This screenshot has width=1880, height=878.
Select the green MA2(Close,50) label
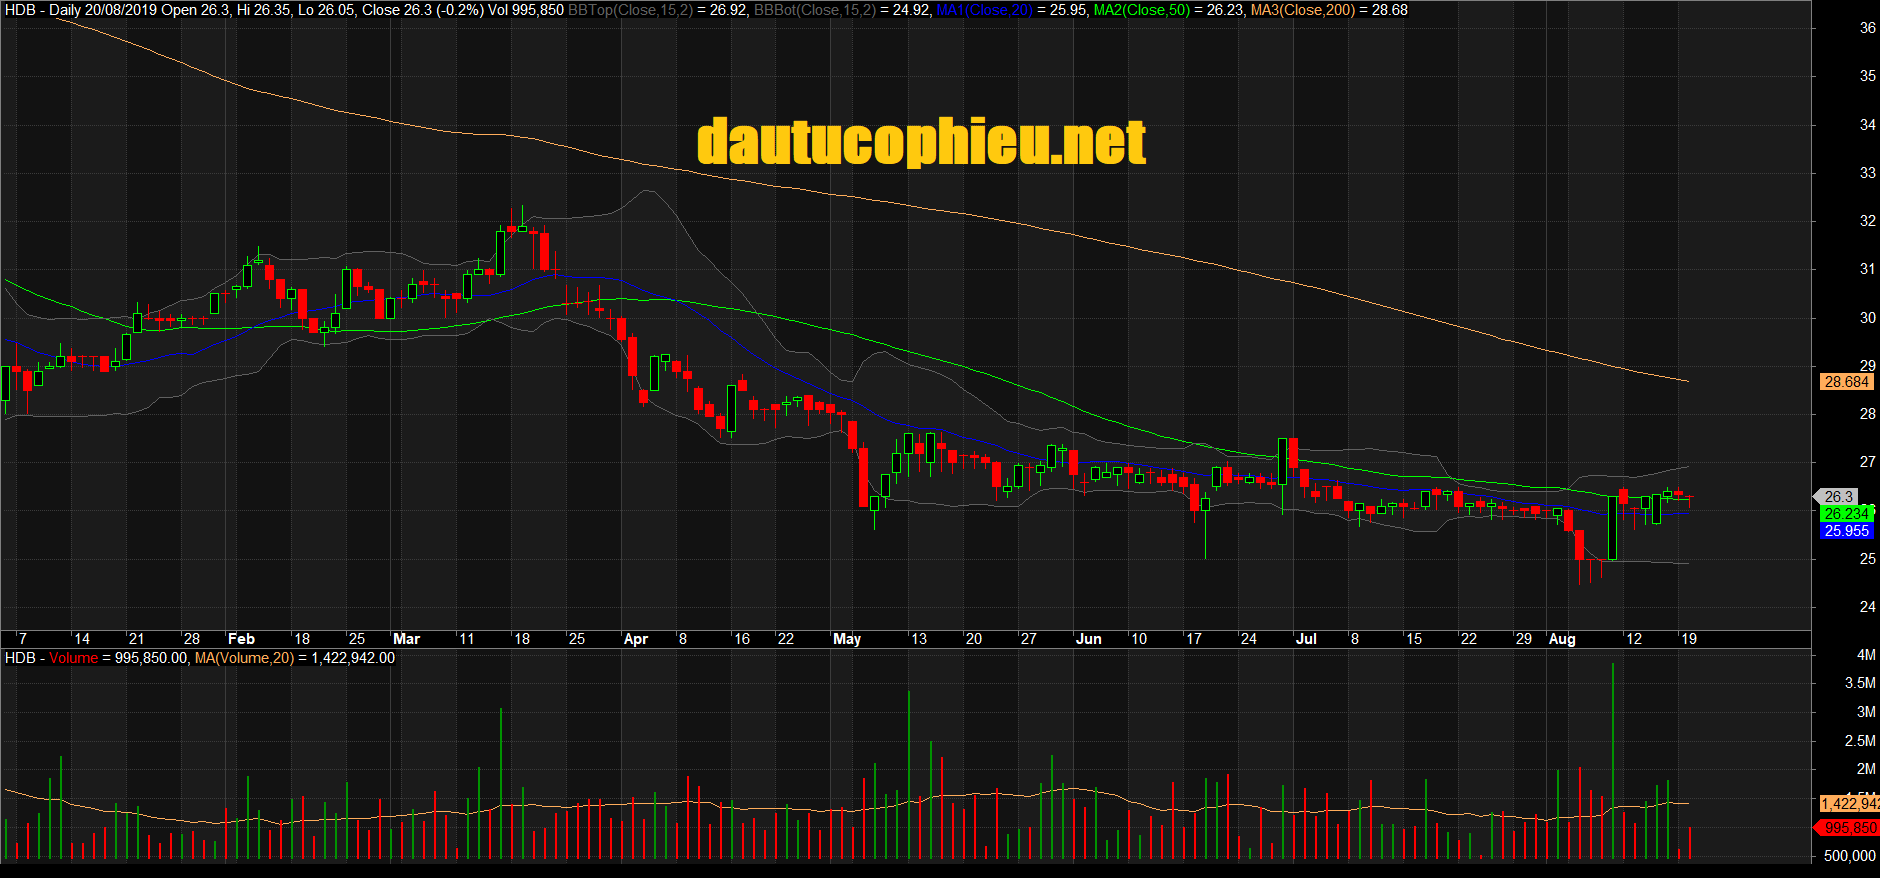pyautogui.click(x=1142, y=10)
